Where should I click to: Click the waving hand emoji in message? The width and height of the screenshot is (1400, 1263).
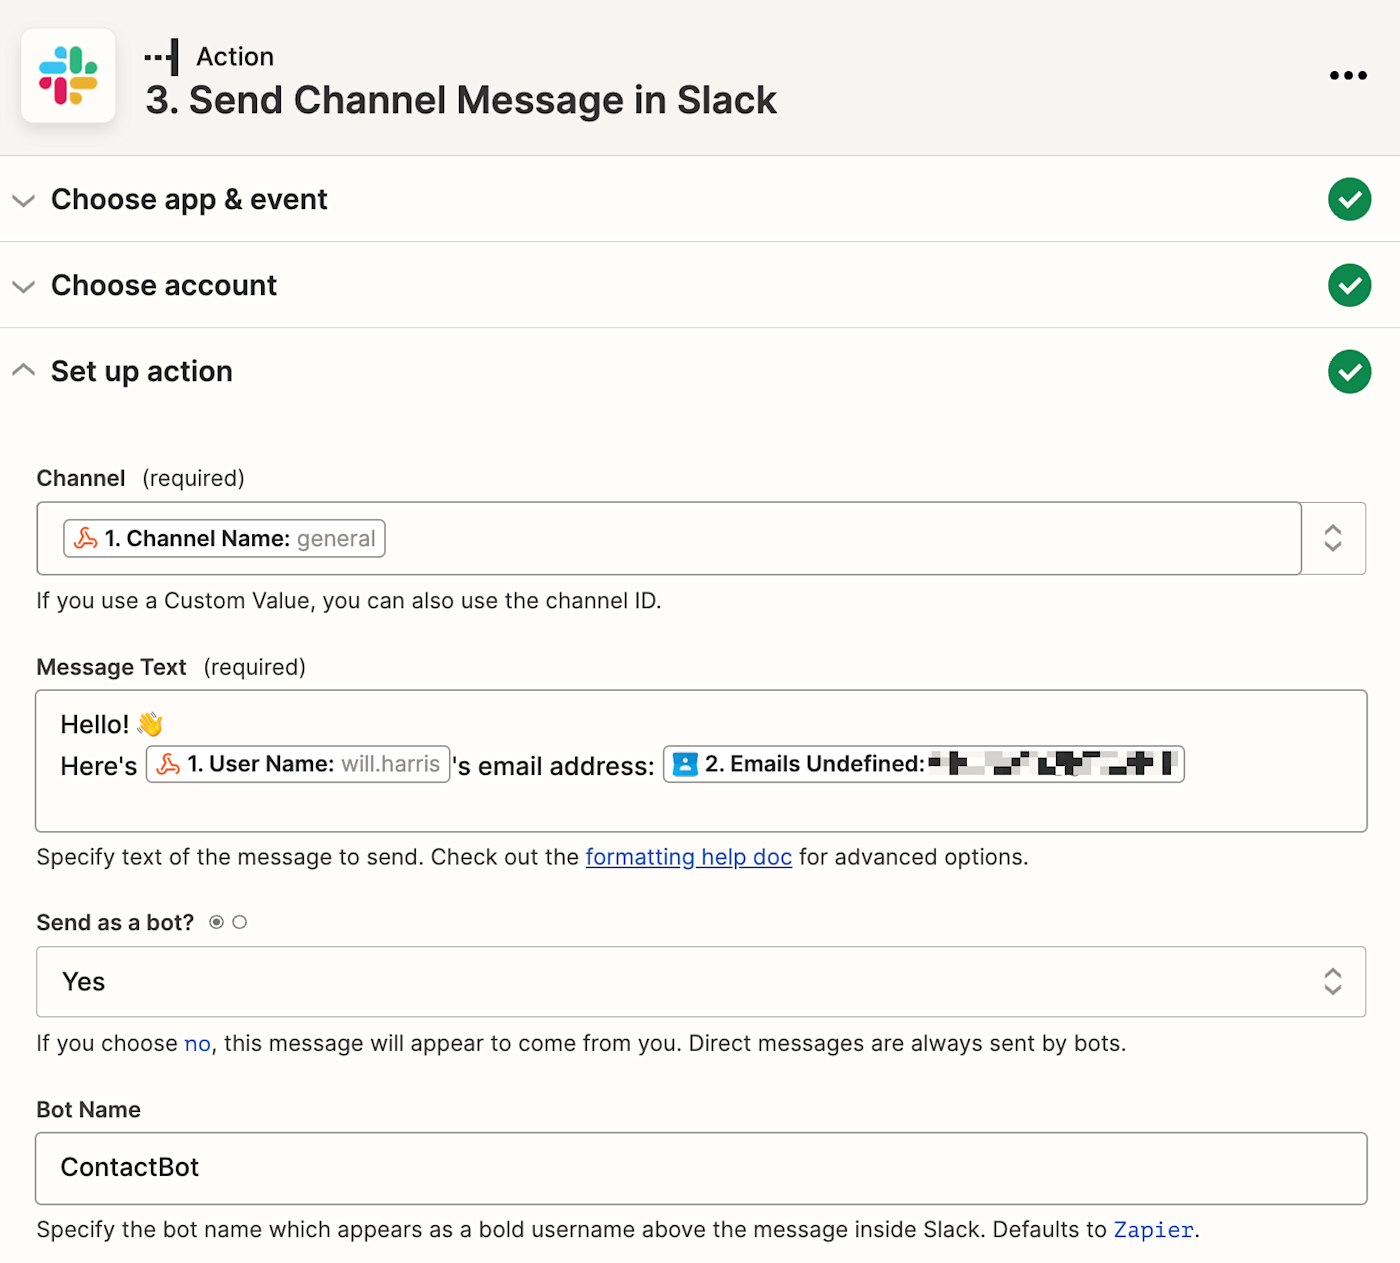pos(150,724)
